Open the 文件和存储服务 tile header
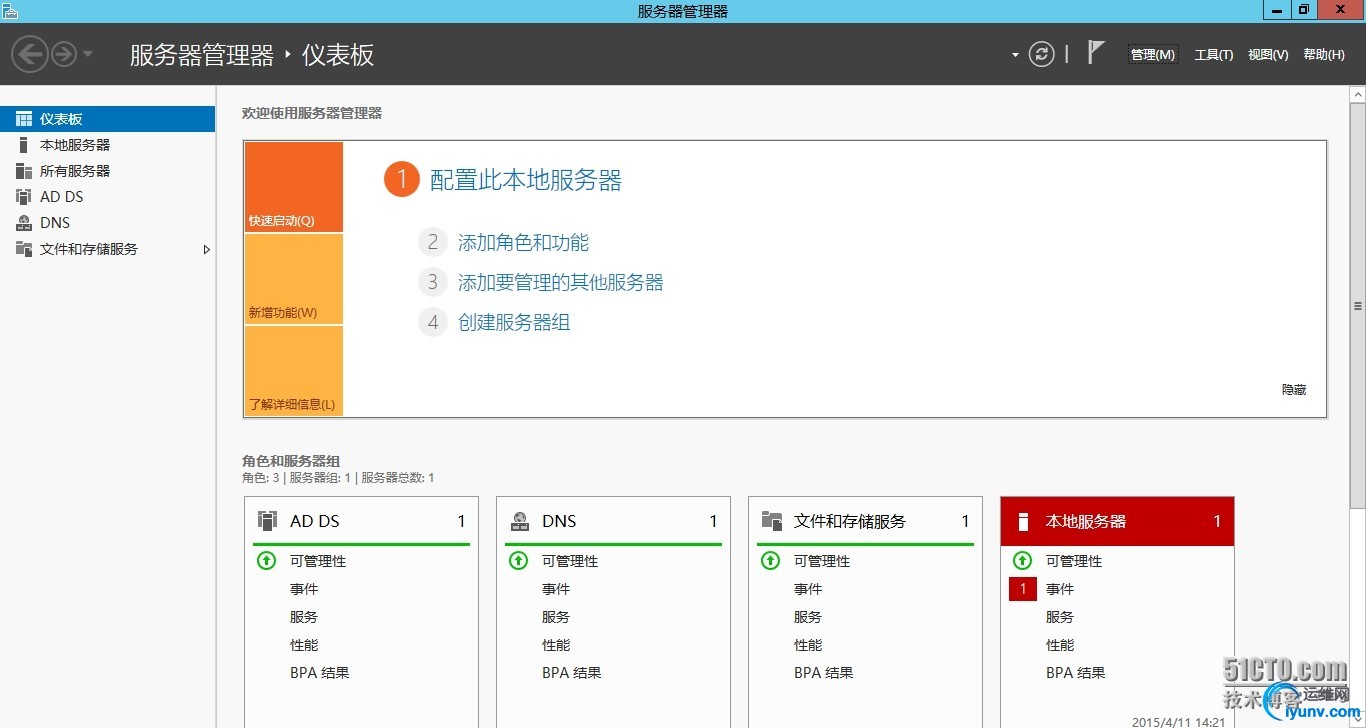Viewport: 1366px width, 728px height. point(865,521)
